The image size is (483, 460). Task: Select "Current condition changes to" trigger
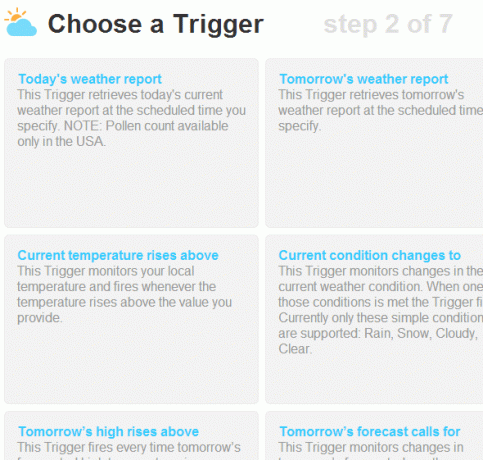[370, 255]
